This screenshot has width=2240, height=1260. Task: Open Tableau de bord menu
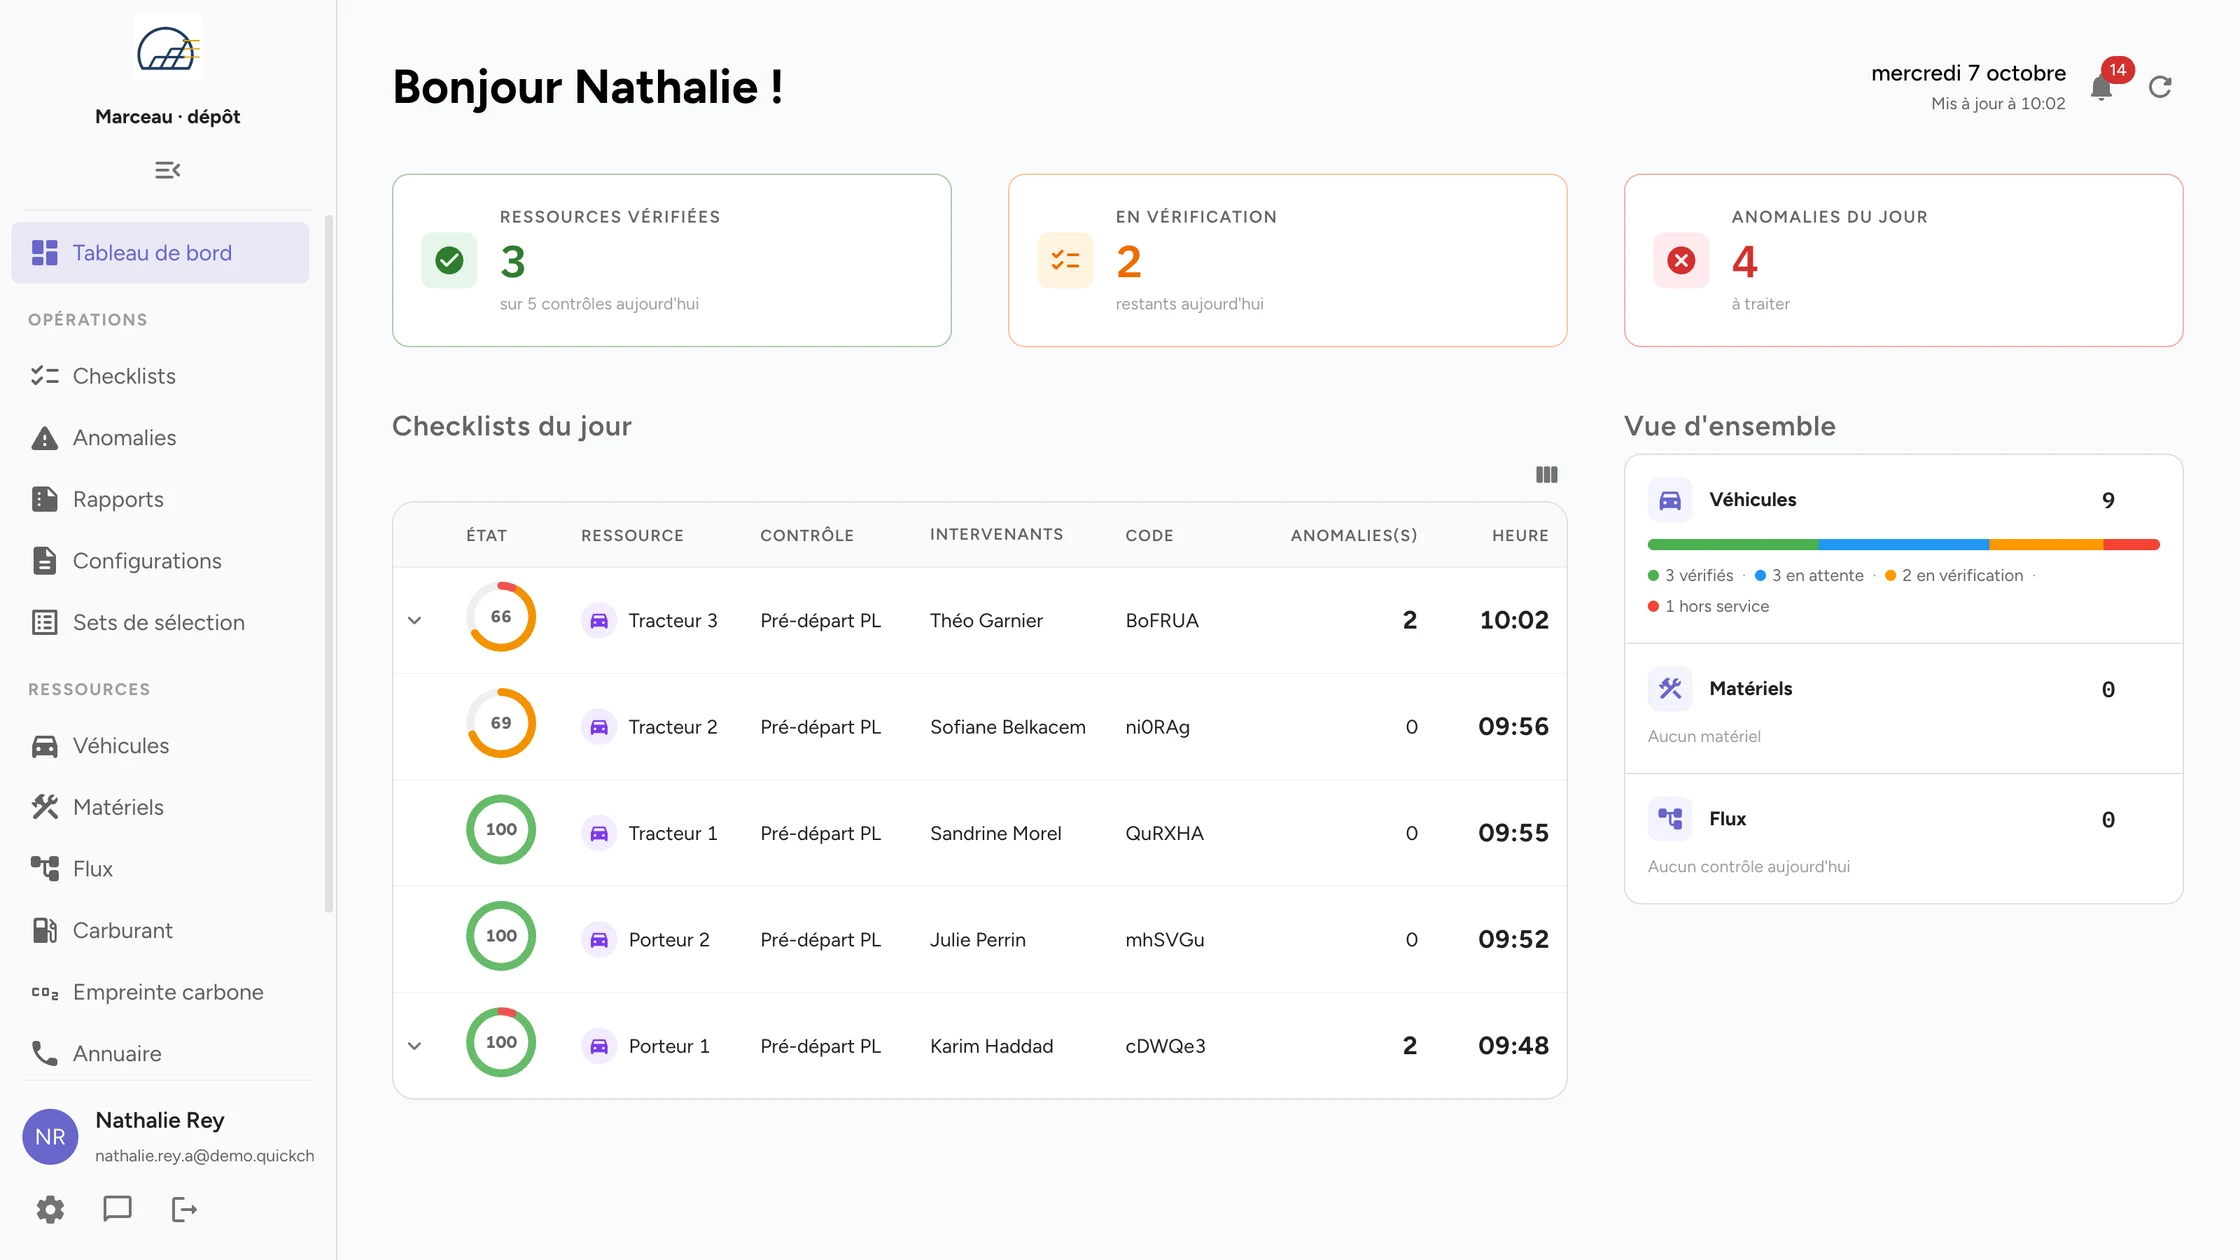160,253
